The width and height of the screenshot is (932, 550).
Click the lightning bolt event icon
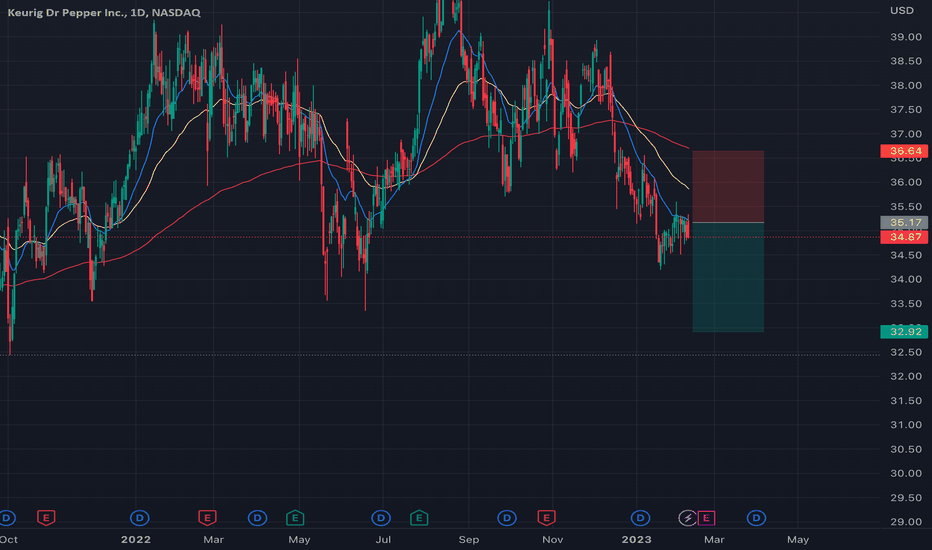point(688,518)
